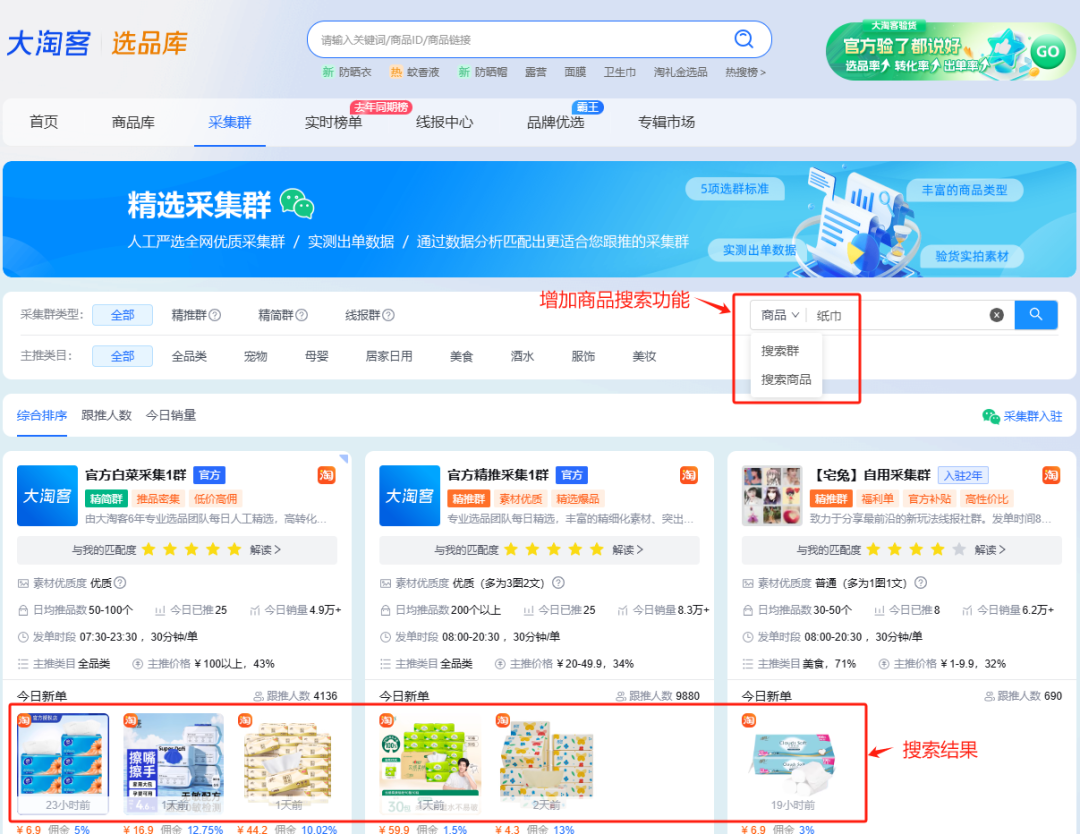Click help icon after 素材优质度 优质 on 白菜群
The image size is (1080, 834).
[x=120, y=583]
